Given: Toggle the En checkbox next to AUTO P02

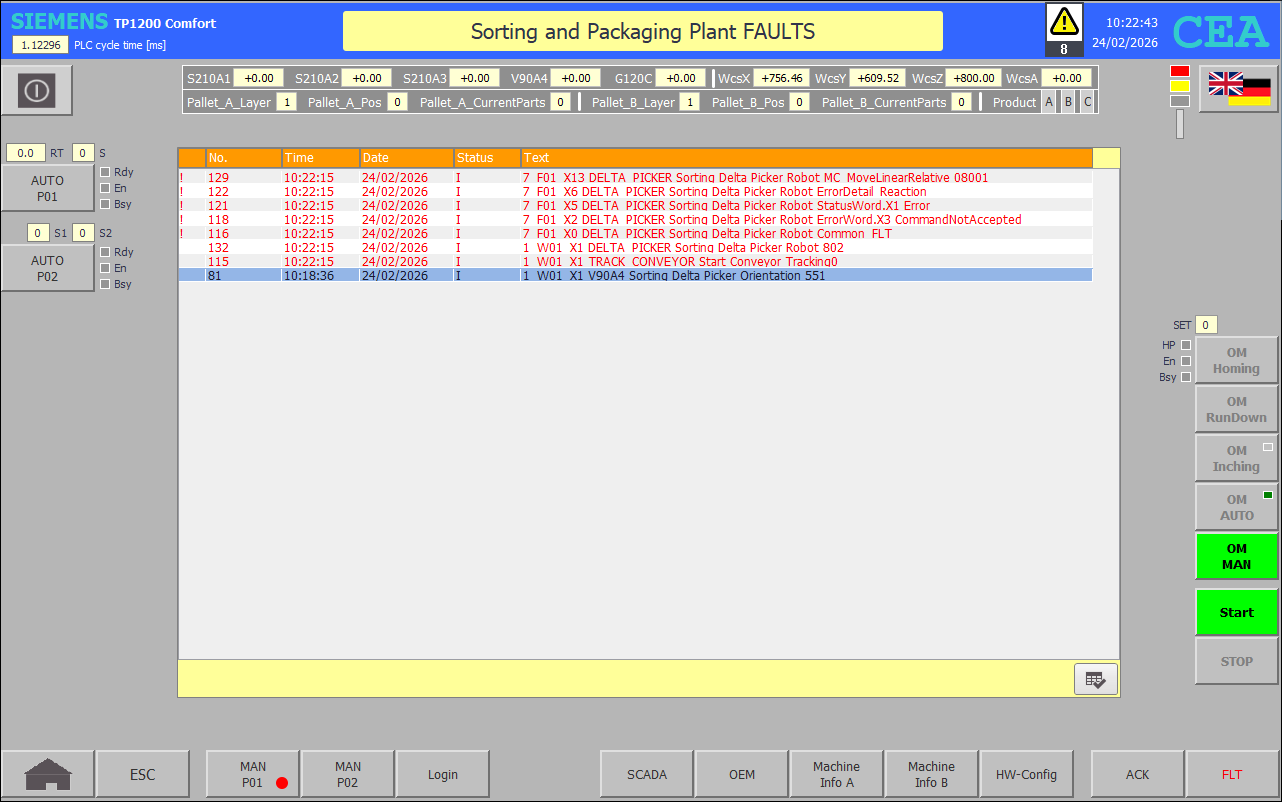Looking at the screenshot, I should pos(105,268).
